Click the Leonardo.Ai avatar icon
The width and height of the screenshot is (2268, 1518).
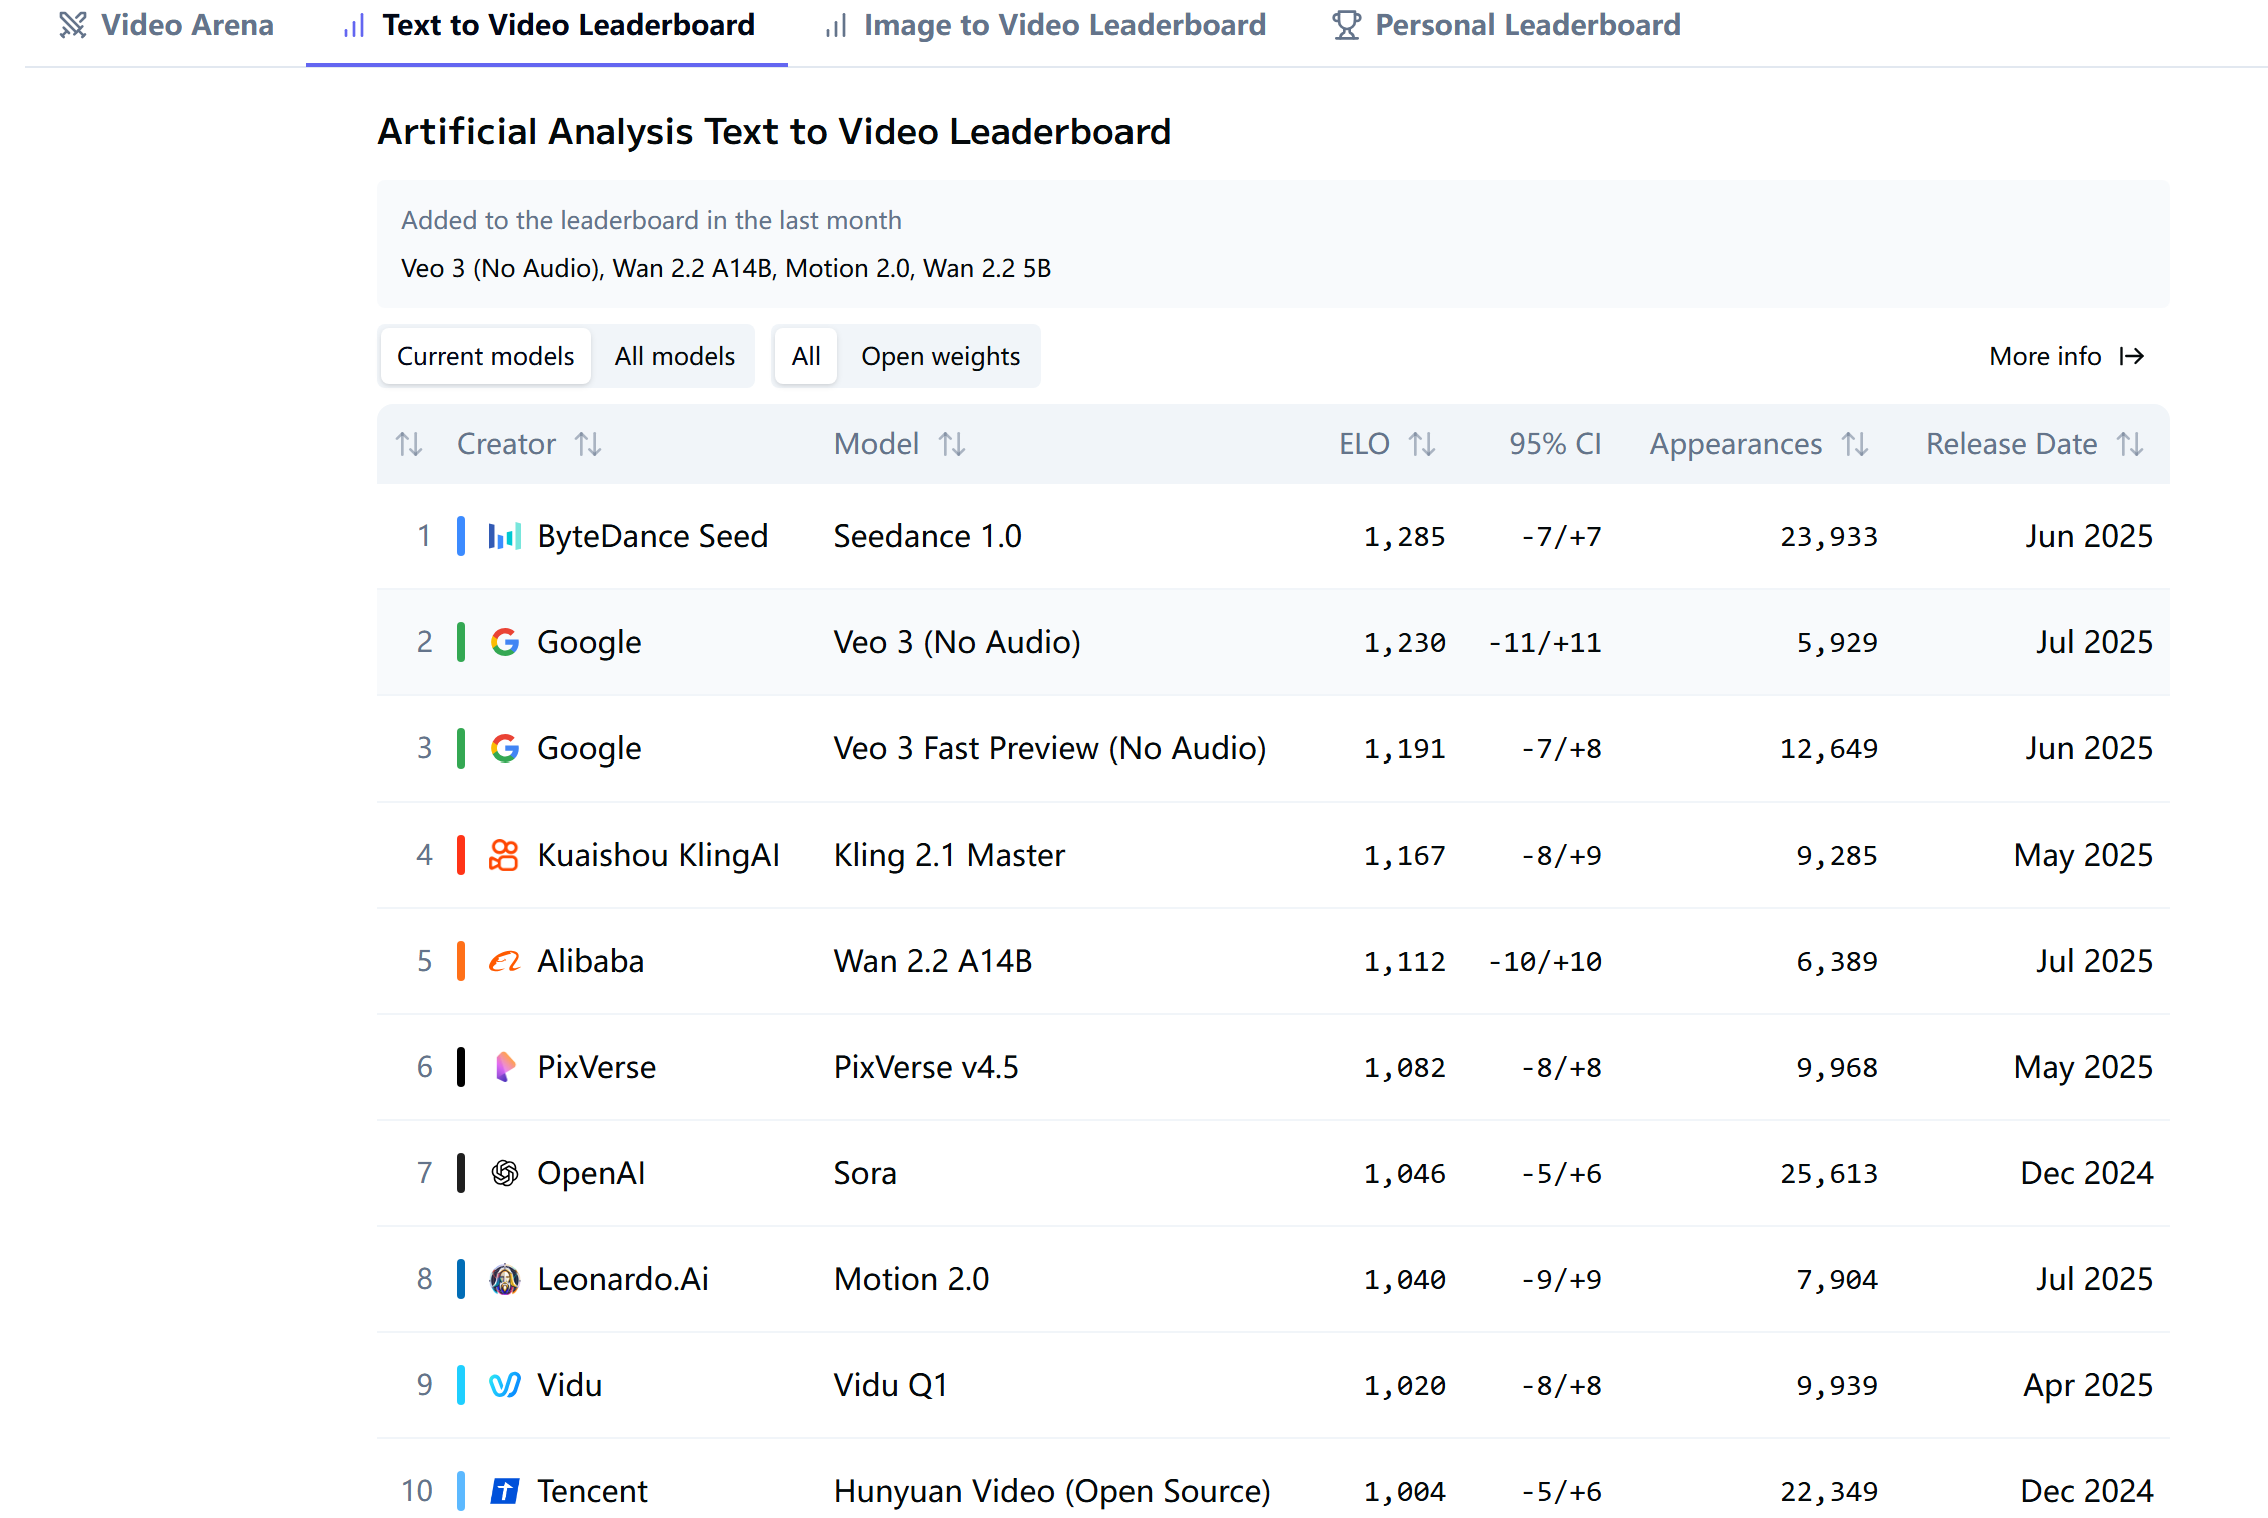(504, 1279)
